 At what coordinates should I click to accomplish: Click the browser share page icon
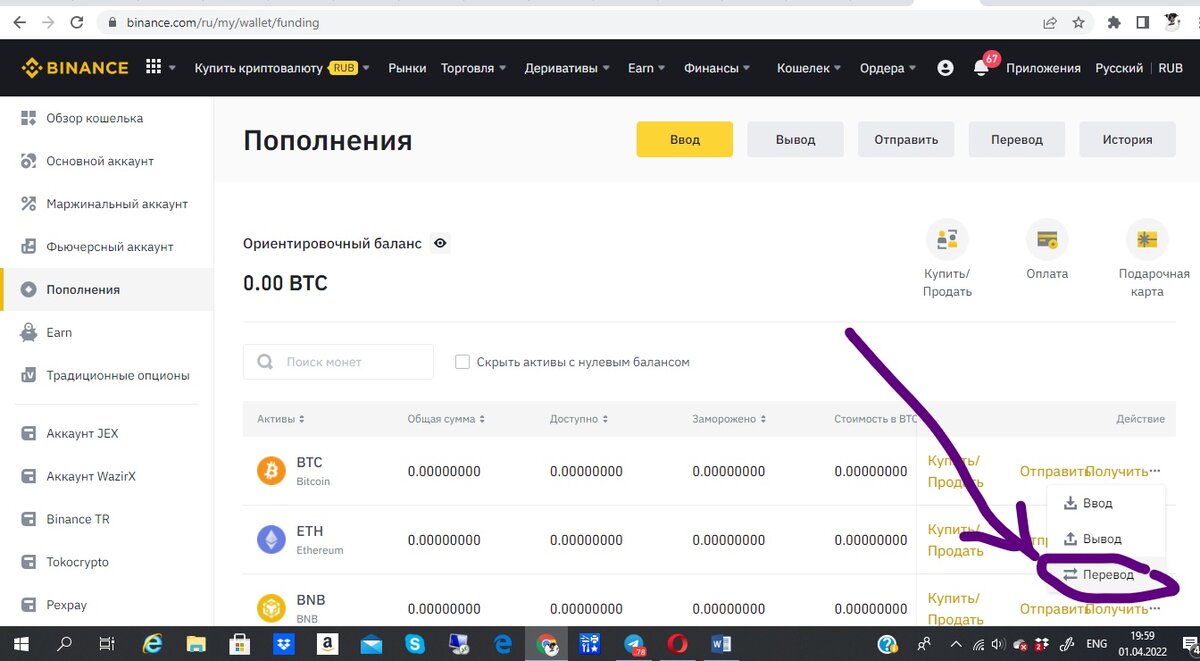[x=1049, y=22]
